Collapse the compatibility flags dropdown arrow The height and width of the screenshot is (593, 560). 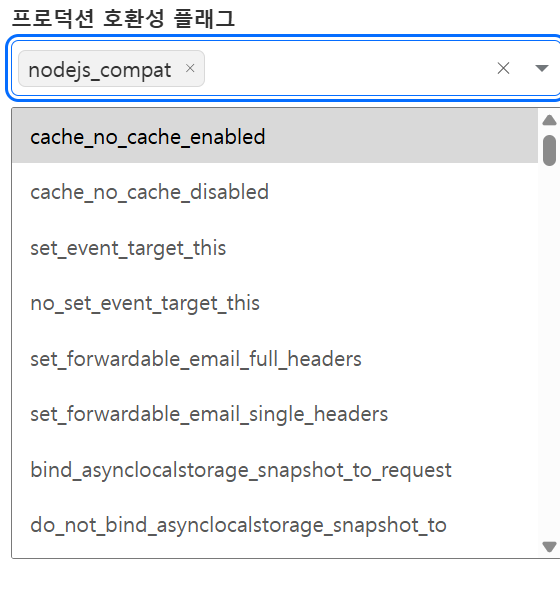click(x=541, y=68)
